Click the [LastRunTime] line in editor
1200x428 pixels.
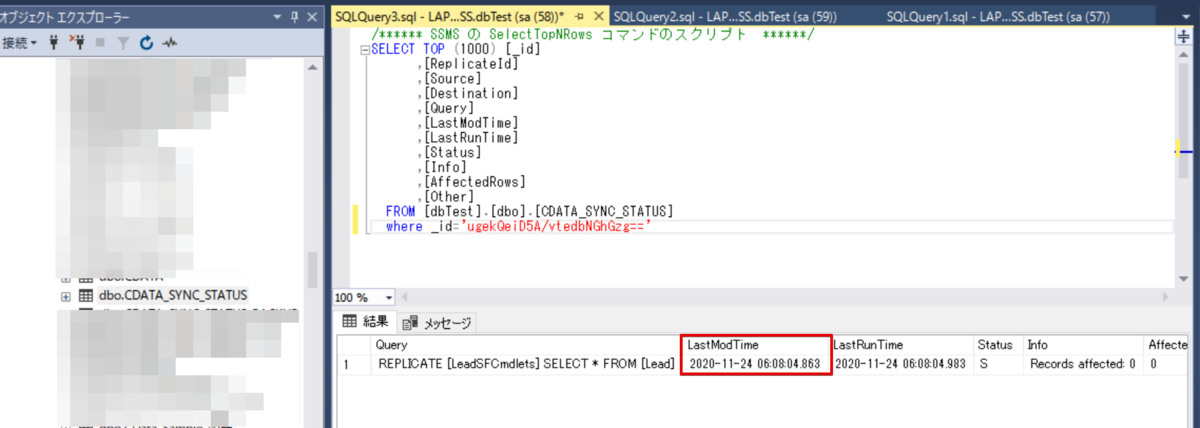tap(470, 138)
